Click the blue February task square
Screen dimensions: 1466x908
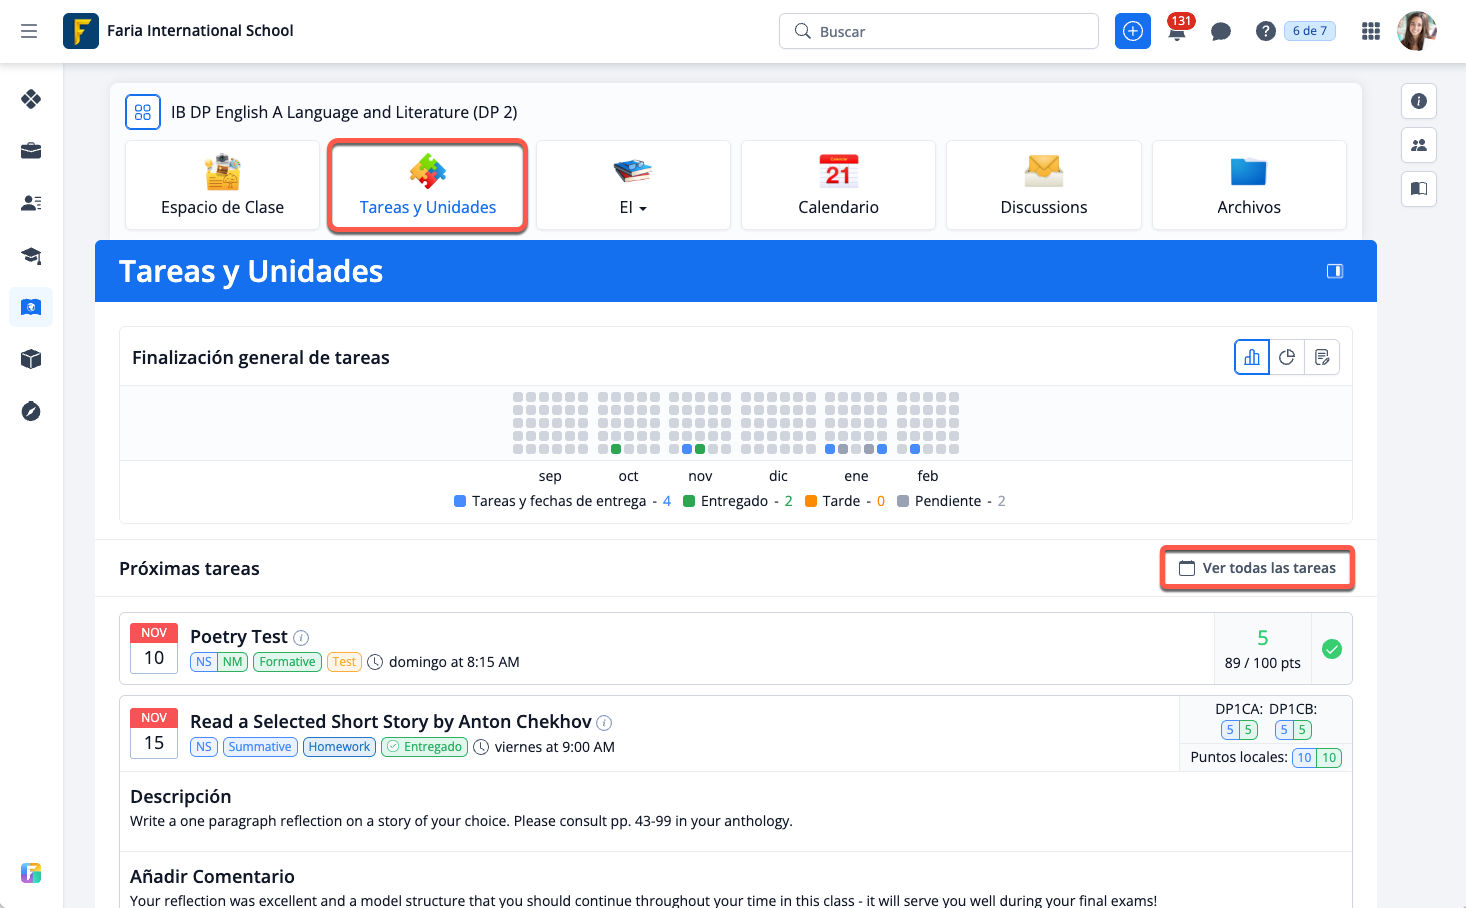pos(915,449)
